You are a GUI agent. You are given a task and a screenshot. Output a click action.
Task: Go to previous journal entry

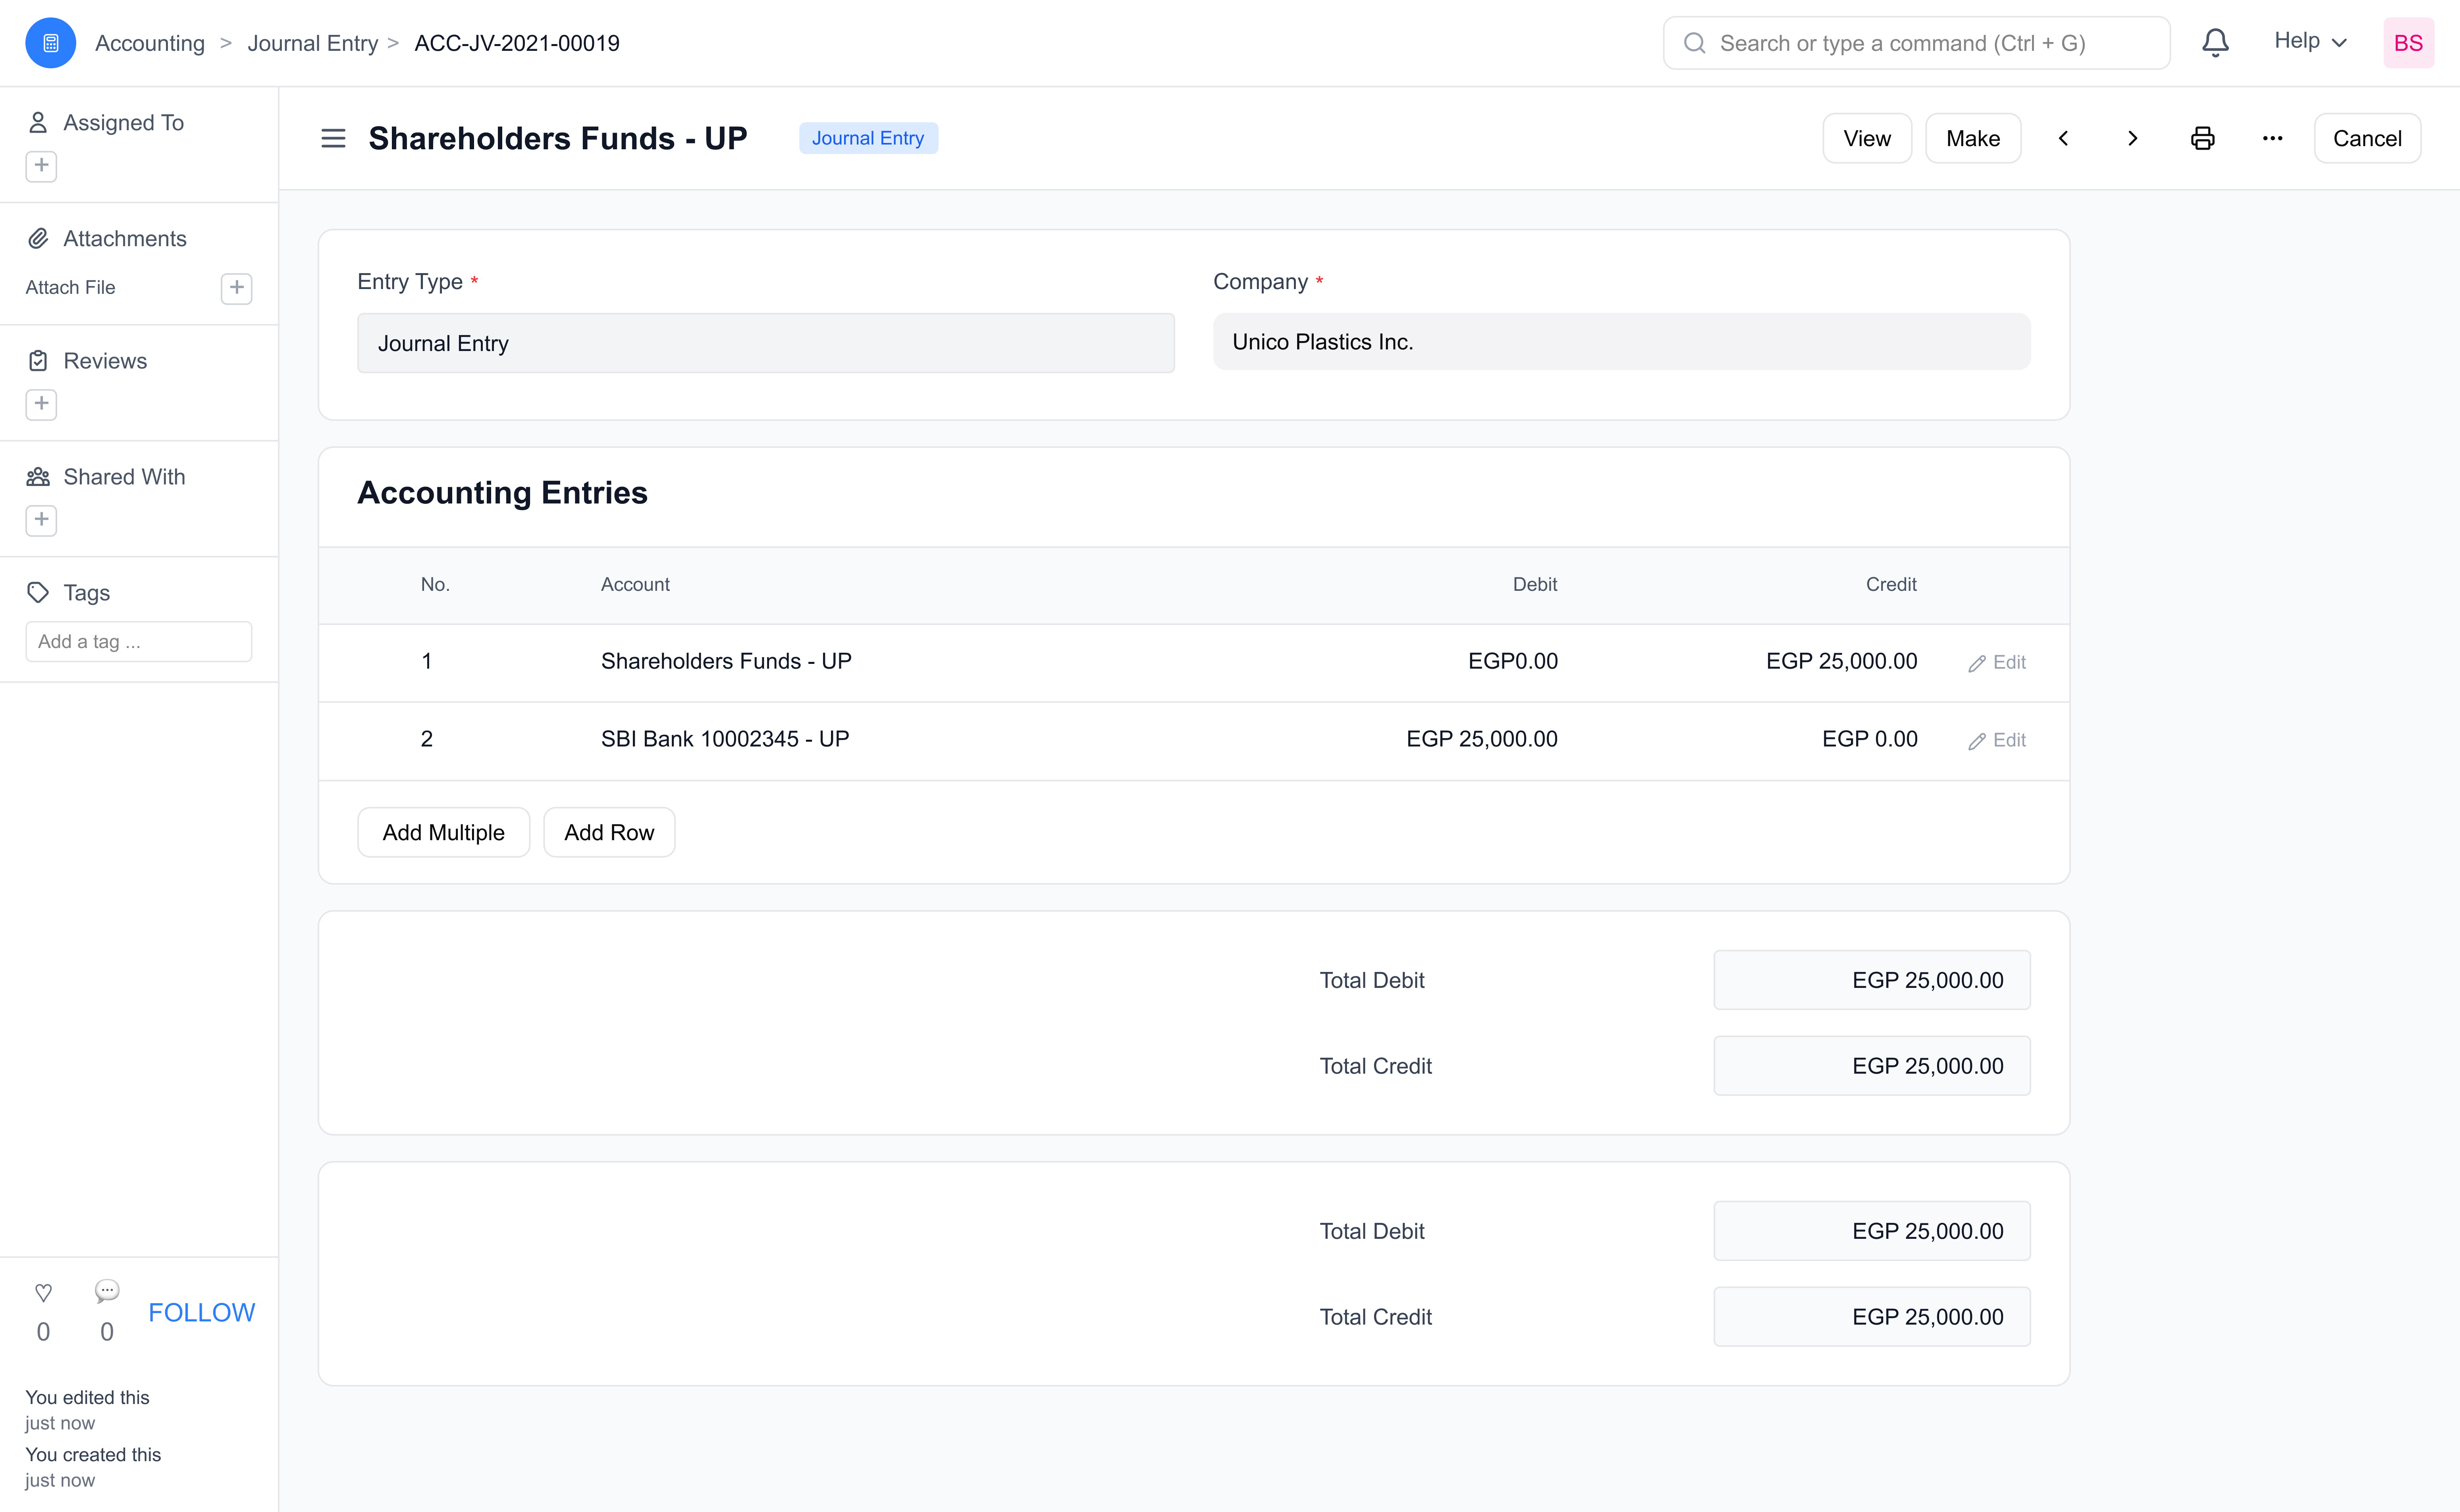tap(2063, 138)
